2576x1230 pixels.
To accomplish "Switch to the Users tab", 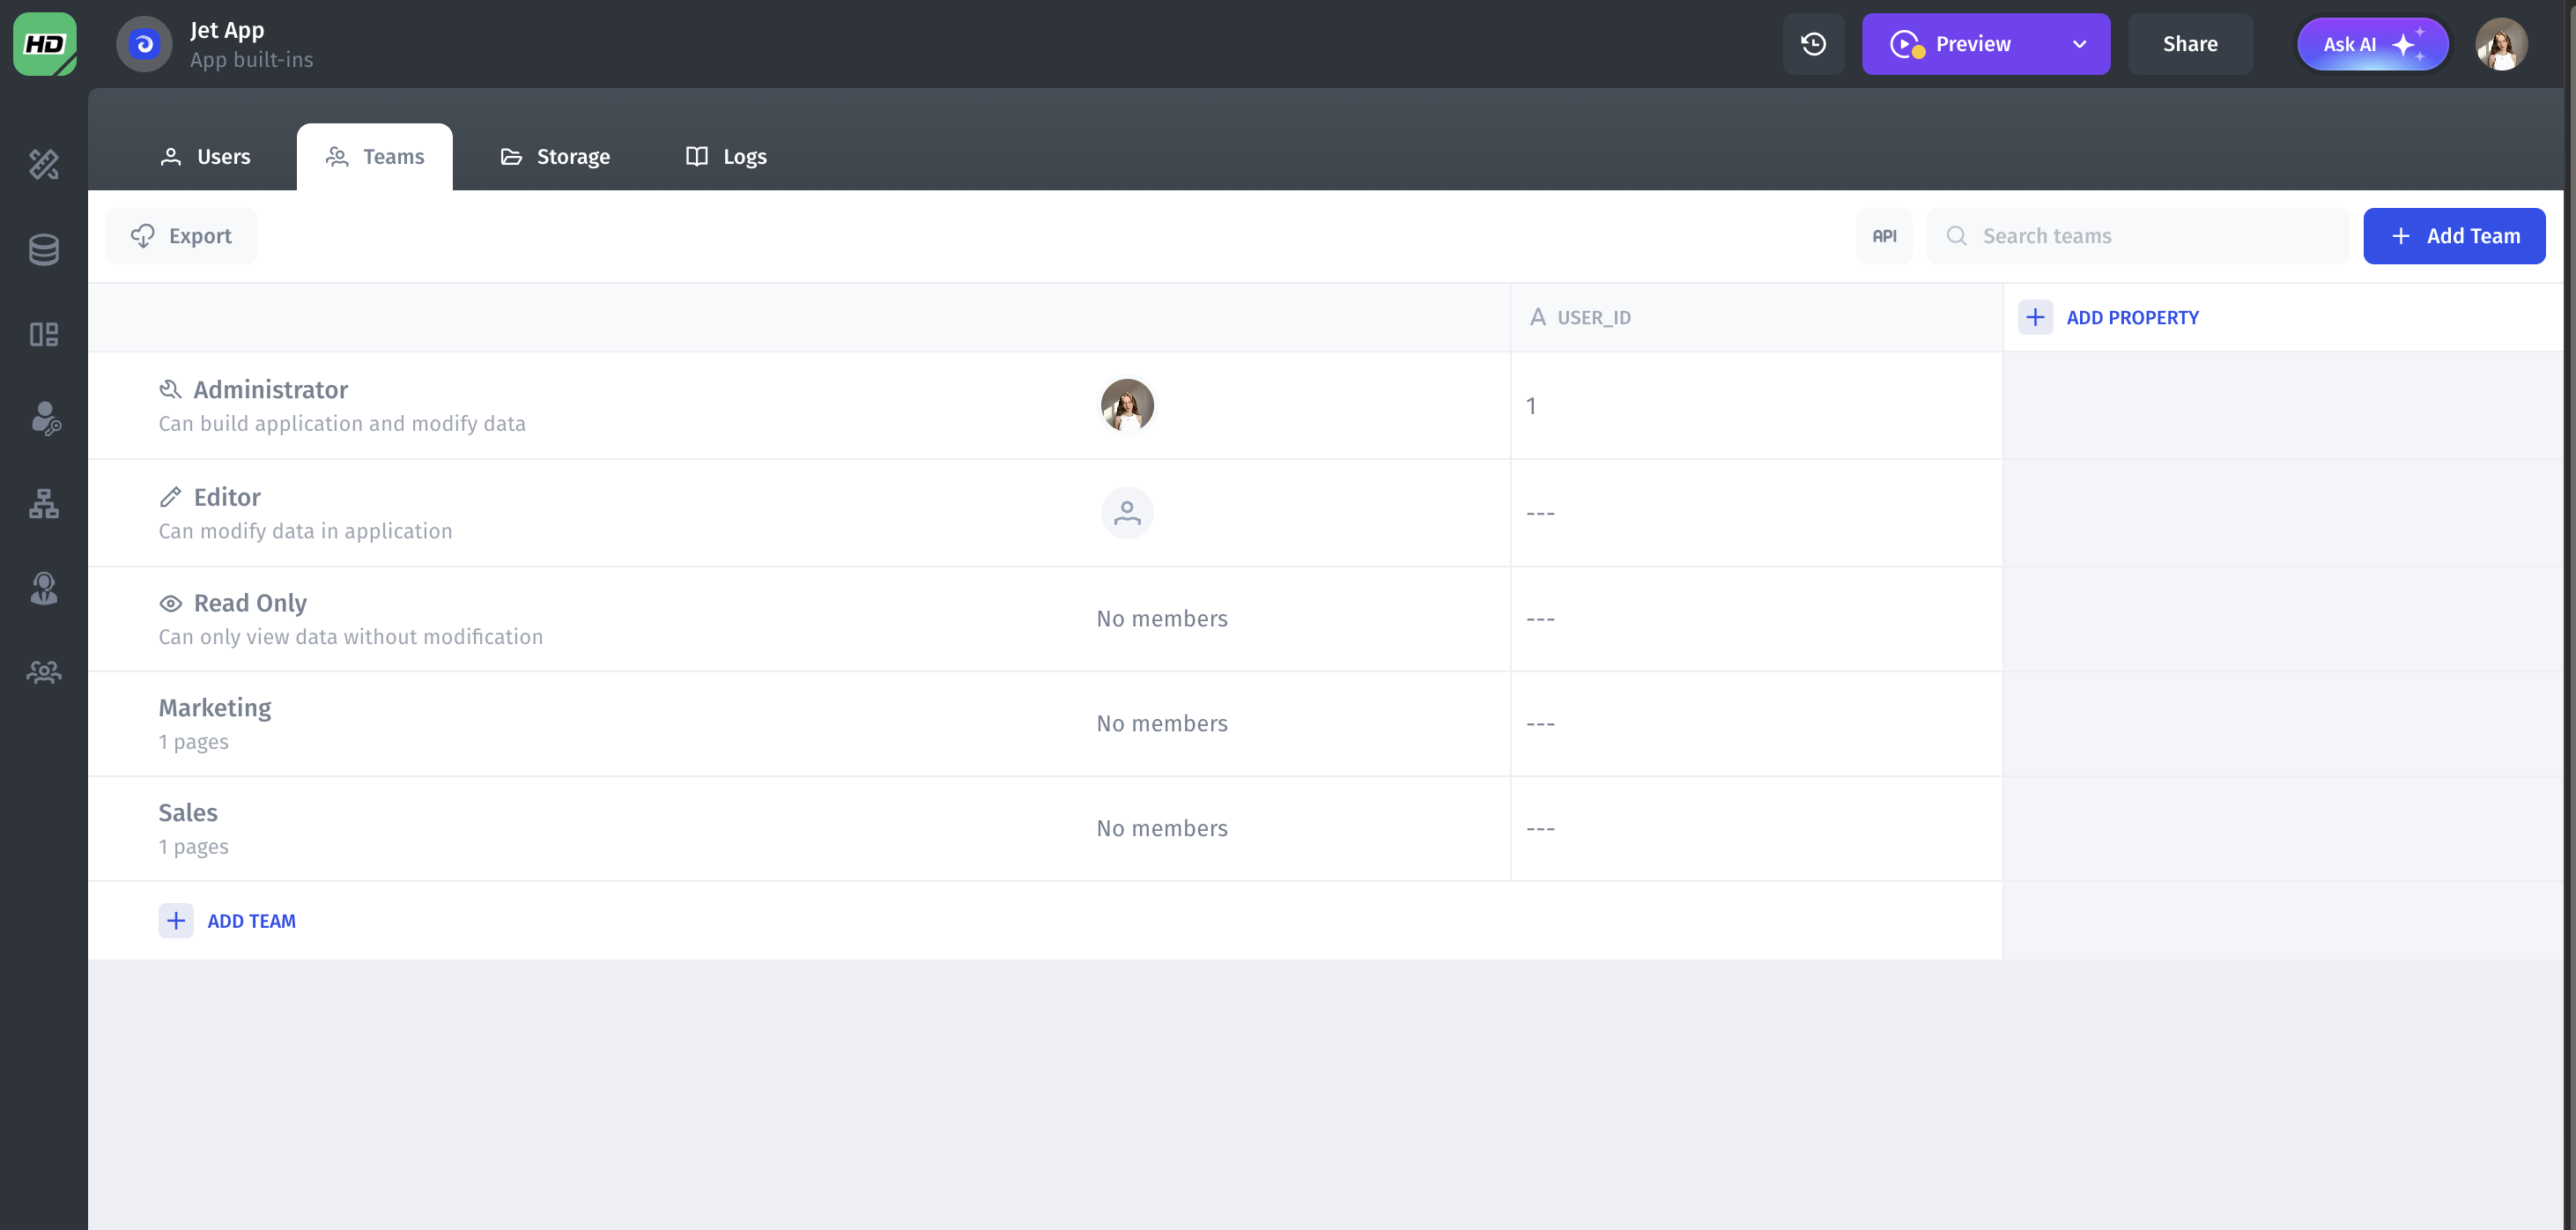I will pos(205,157).
